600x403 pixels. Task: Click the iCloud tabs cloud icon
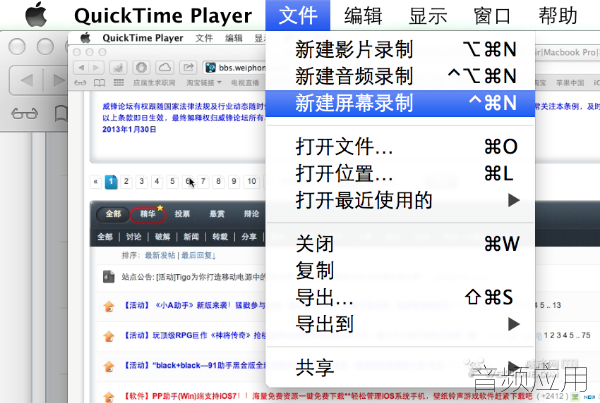[165, 68]
